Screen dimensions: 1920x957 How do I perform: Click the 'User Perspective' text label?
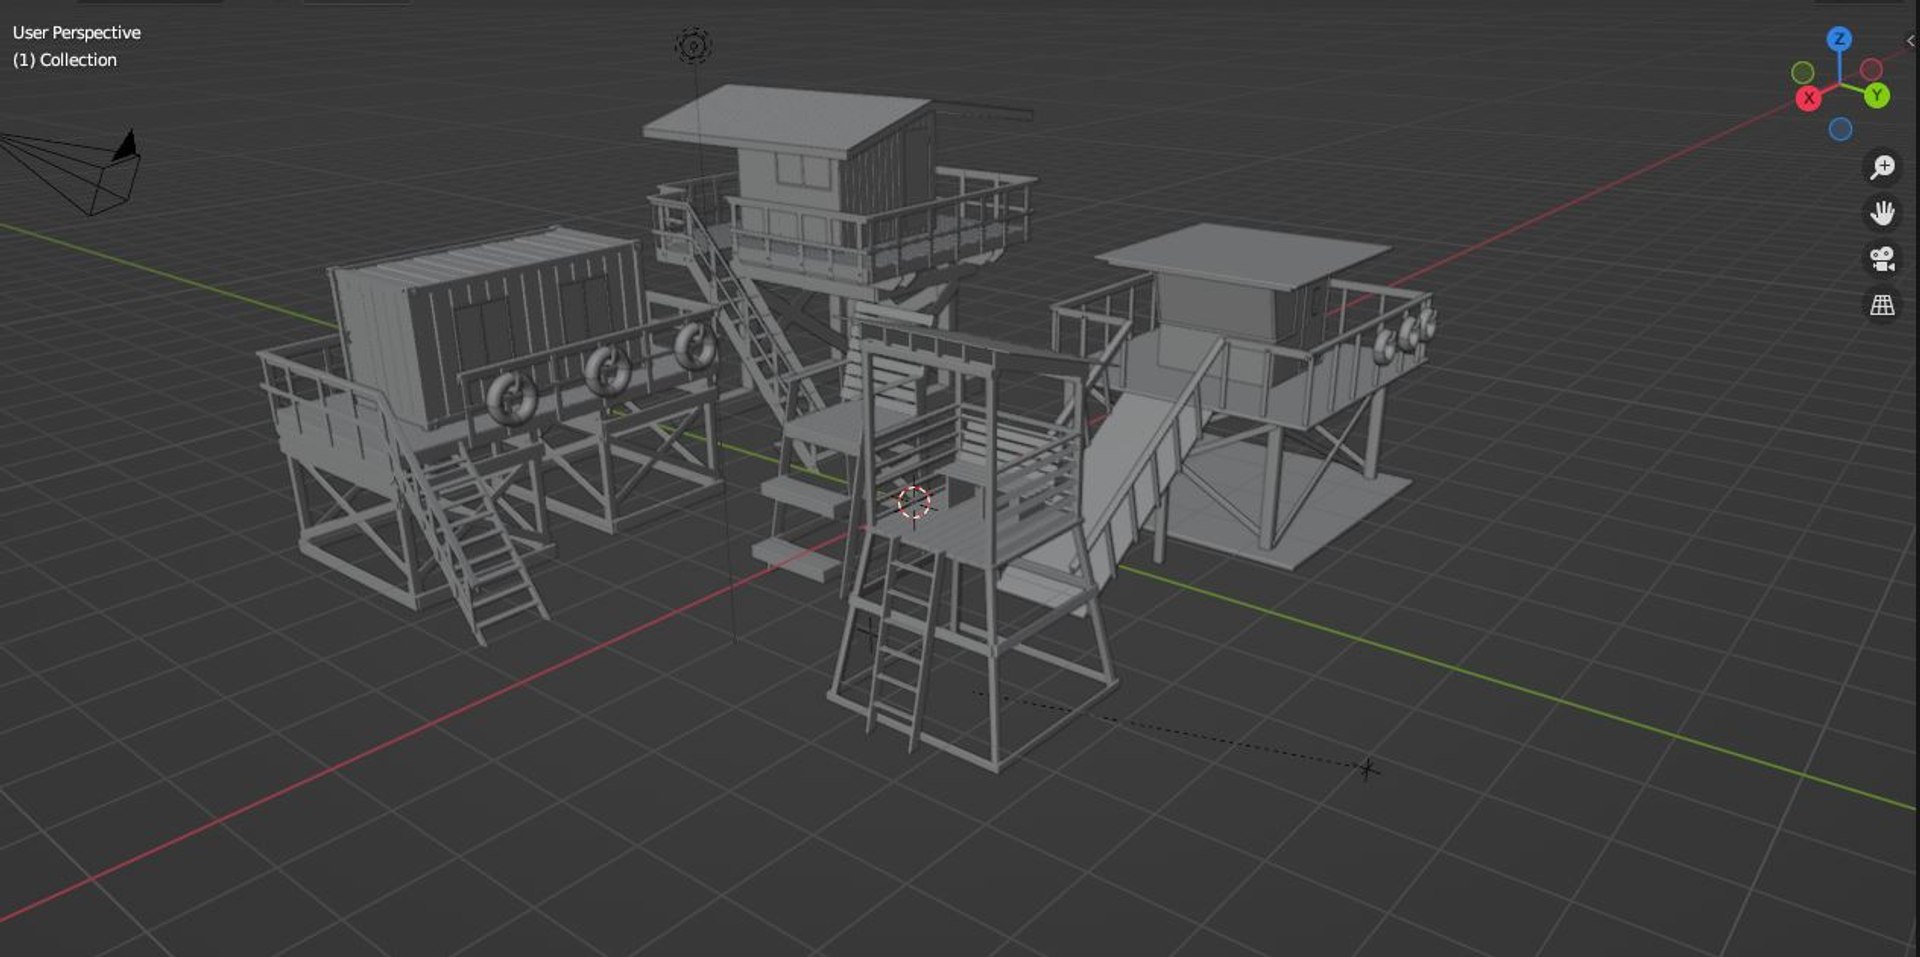[x=77, y=33]
